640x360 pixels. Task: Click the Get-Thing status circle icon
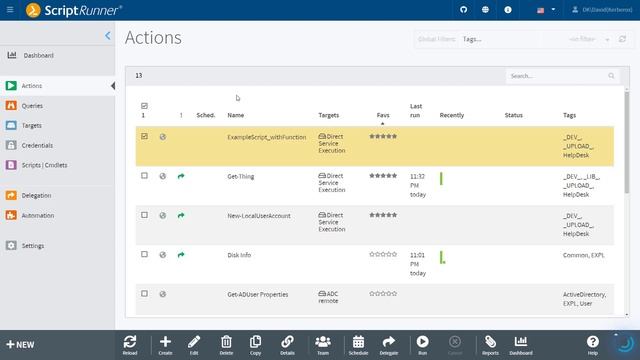click(162, 176)
